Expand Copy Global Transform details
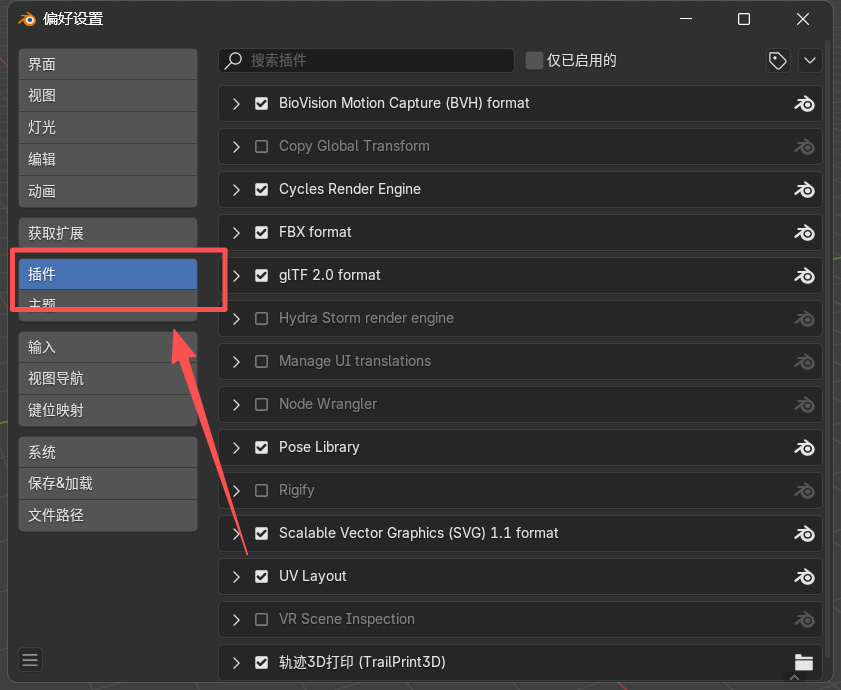This screenshot has height=690, width=841. click(236, 146)
